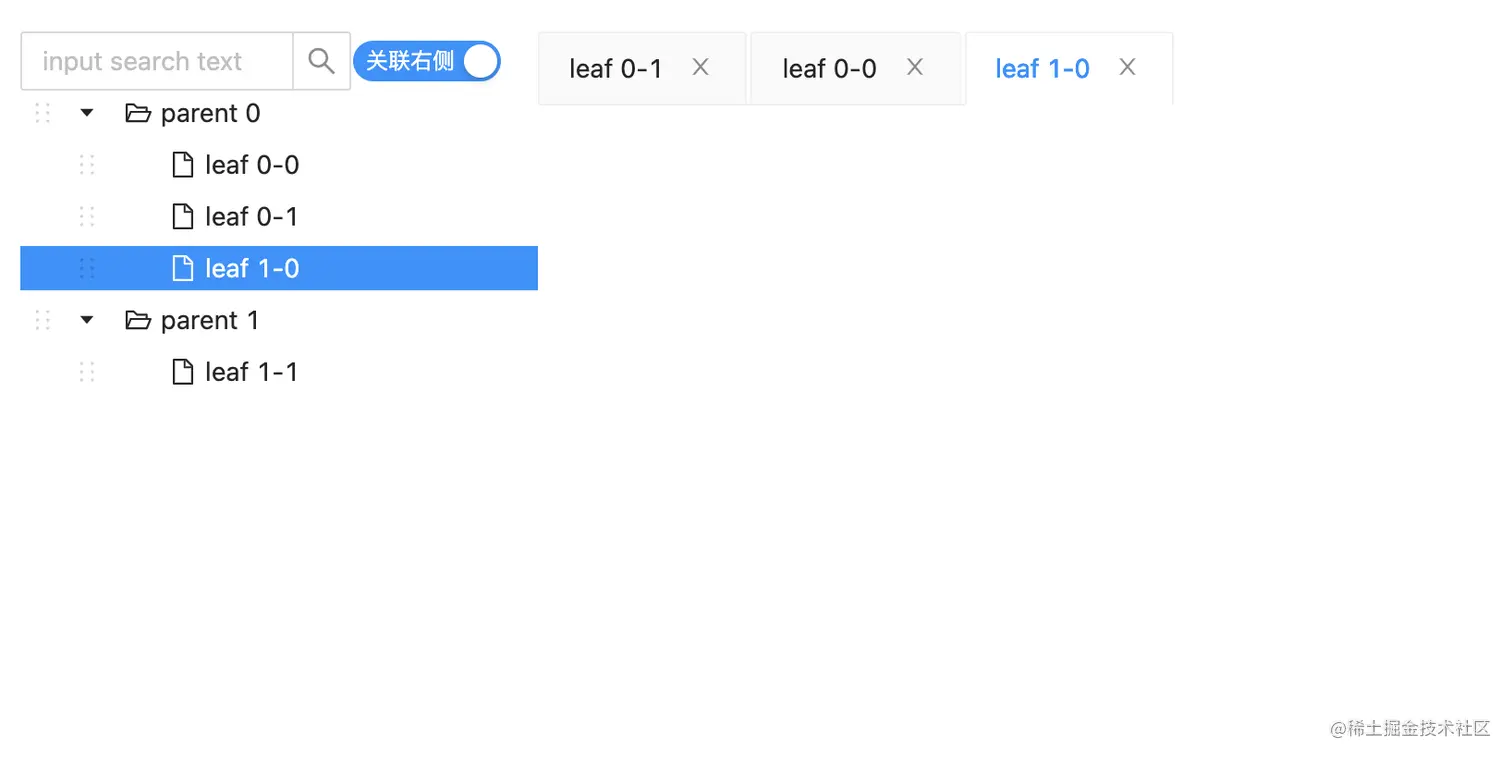The width and height of the screenshot is (1512, 760).
Task: Click the drag handle beside leaf 0-1
Action: 86,216
